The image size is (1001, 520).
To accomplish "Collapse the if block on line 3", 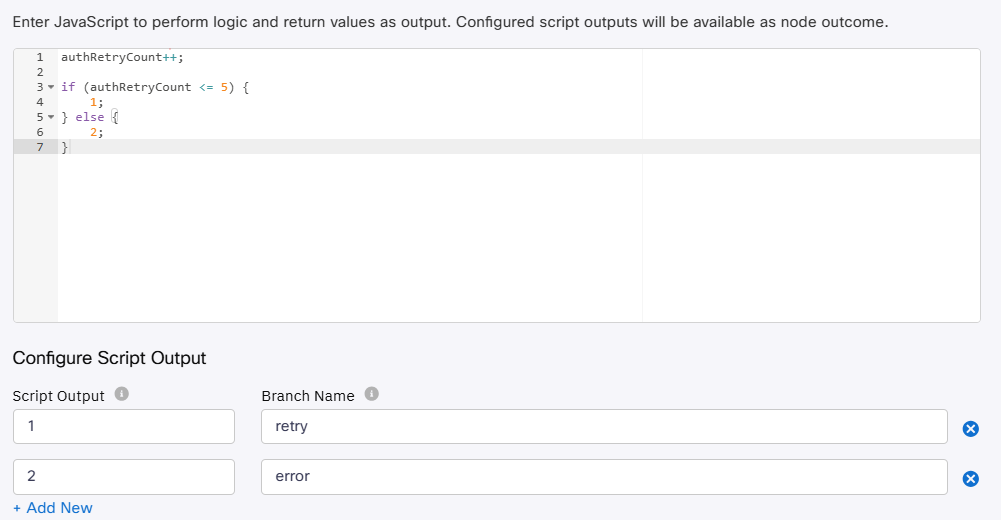I will click(51, 88).
